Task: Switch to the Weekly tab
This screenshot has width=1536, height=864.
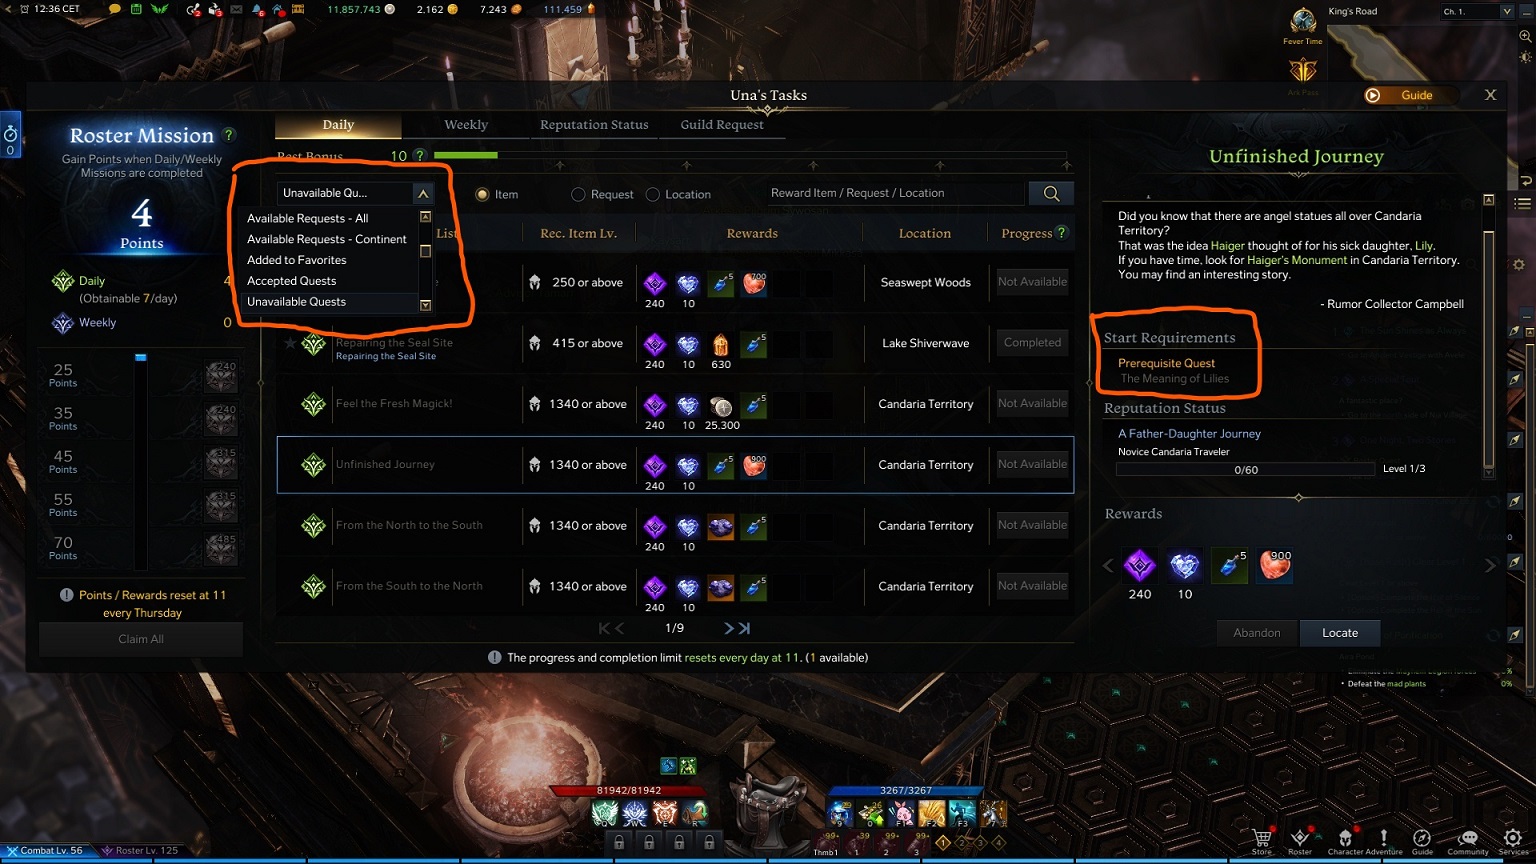Action: click(466, 125)
